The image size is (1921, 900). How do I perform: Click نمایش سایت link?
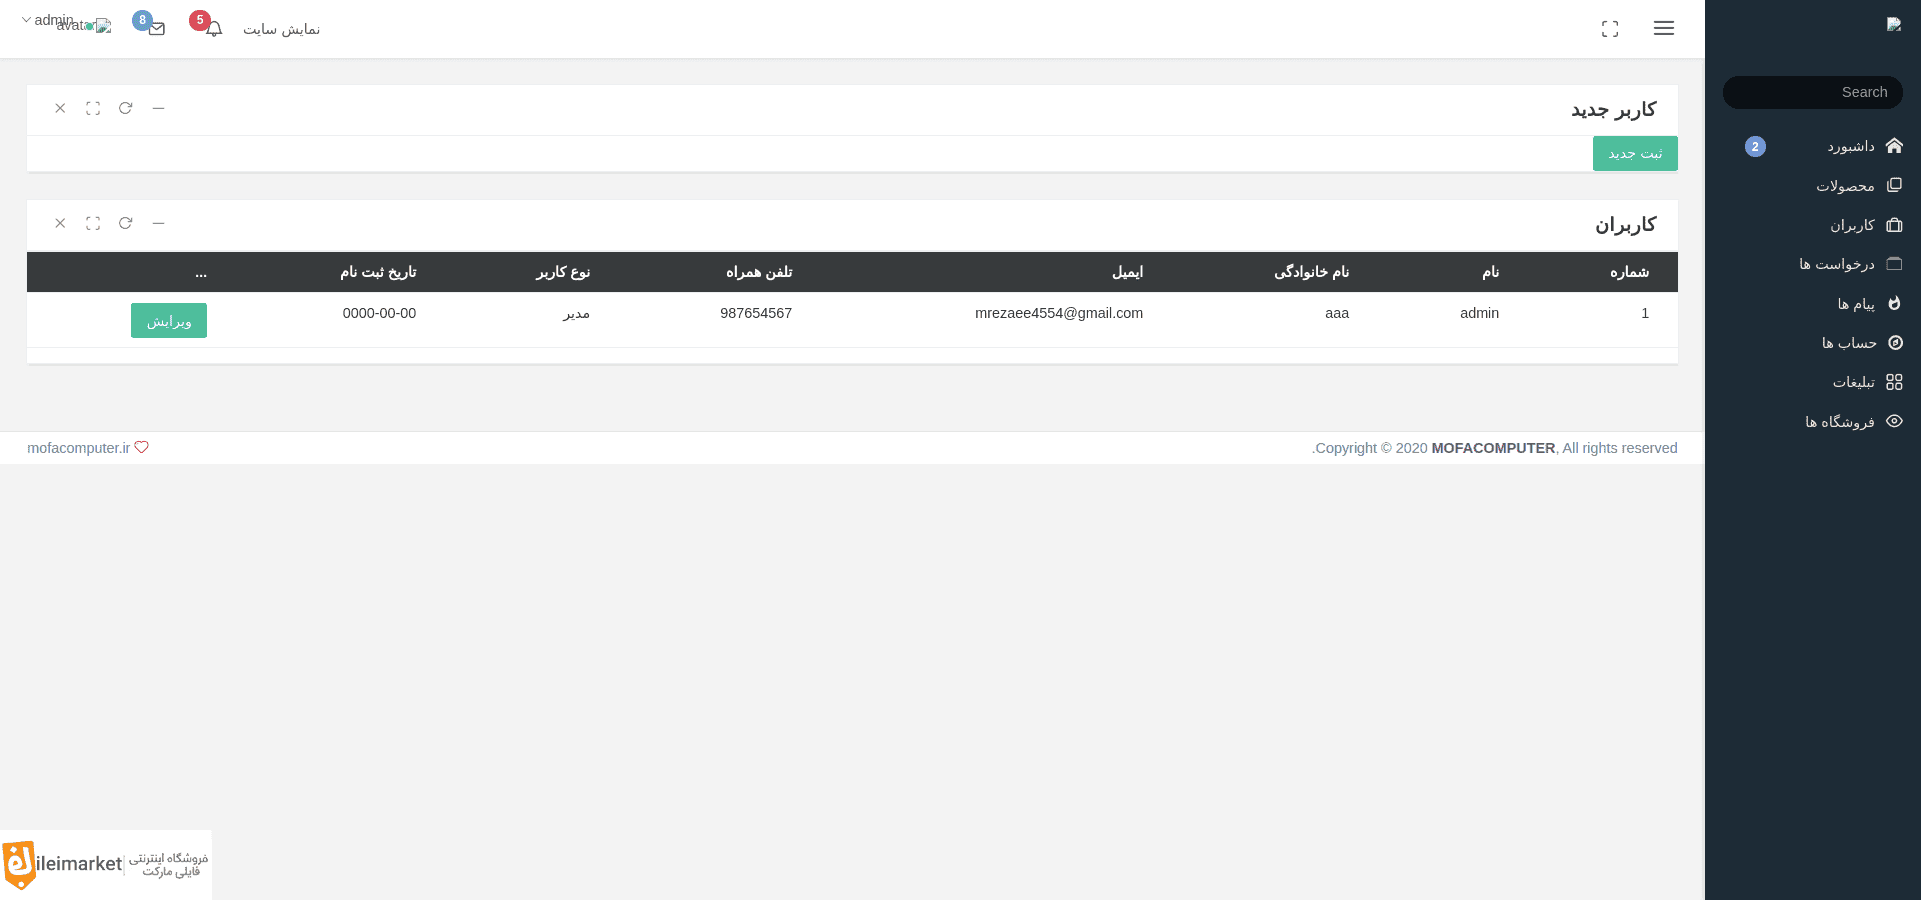(281, 29)
